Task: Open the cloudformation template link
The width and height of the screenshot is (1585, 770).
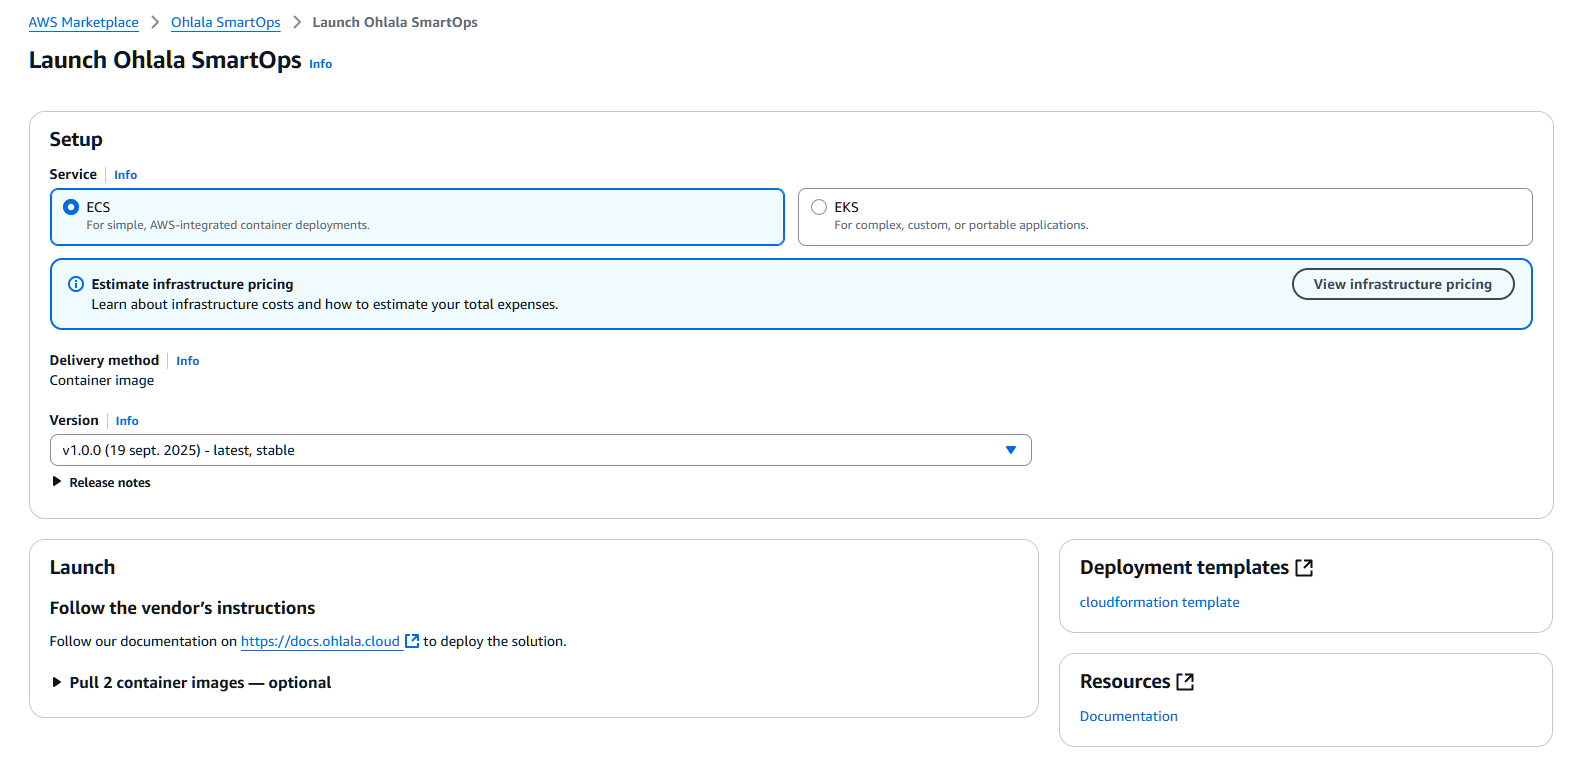Action: pyautogui.click(x=1159, y=602)
